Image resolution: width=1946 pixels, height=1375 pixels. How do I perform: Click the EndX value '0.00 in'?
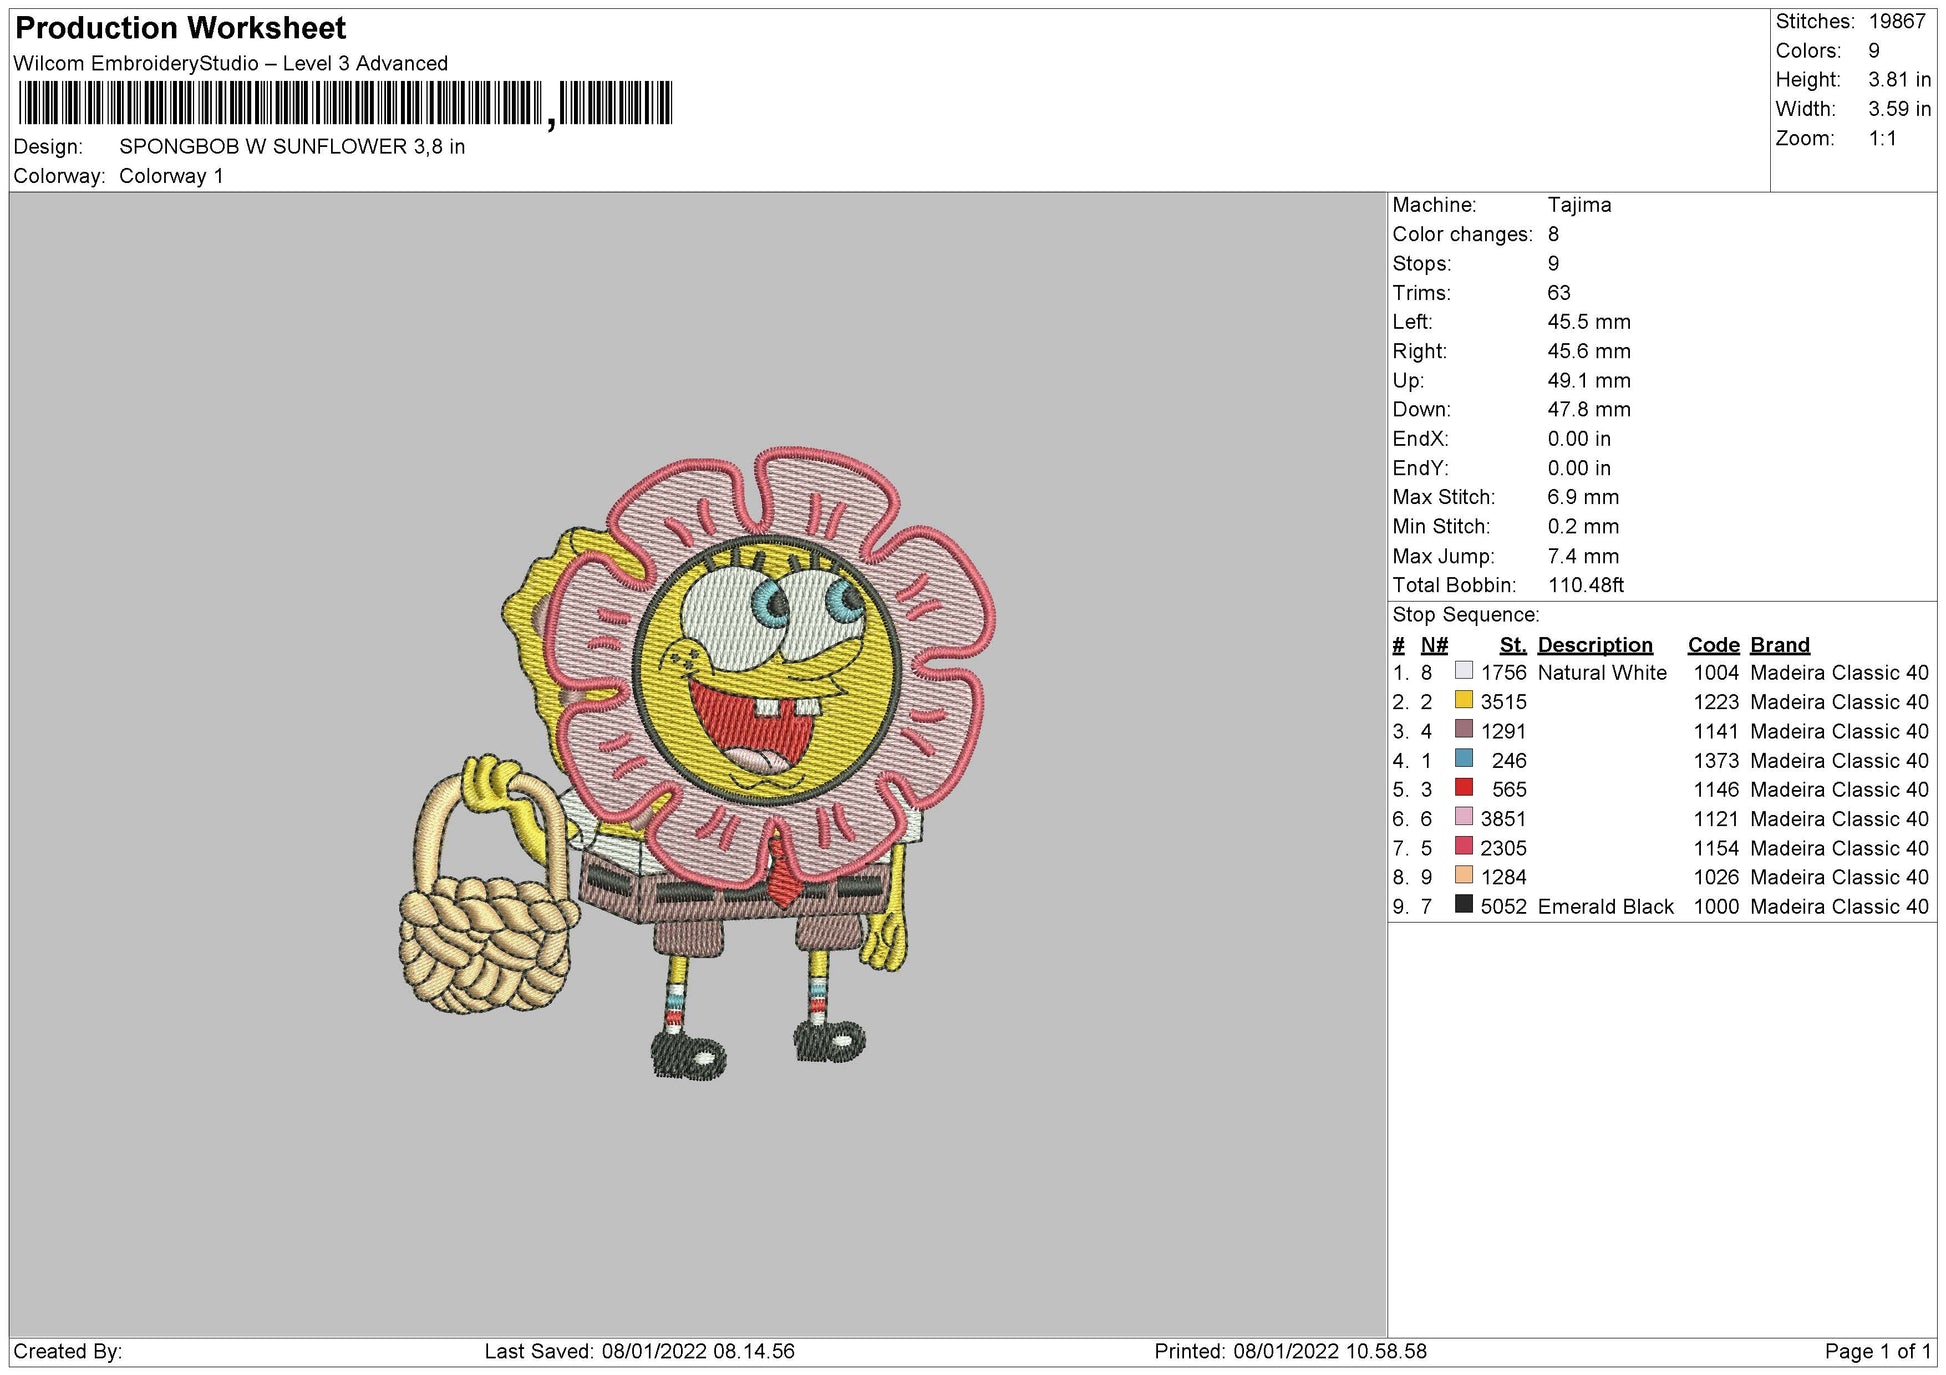(1579, 439)
